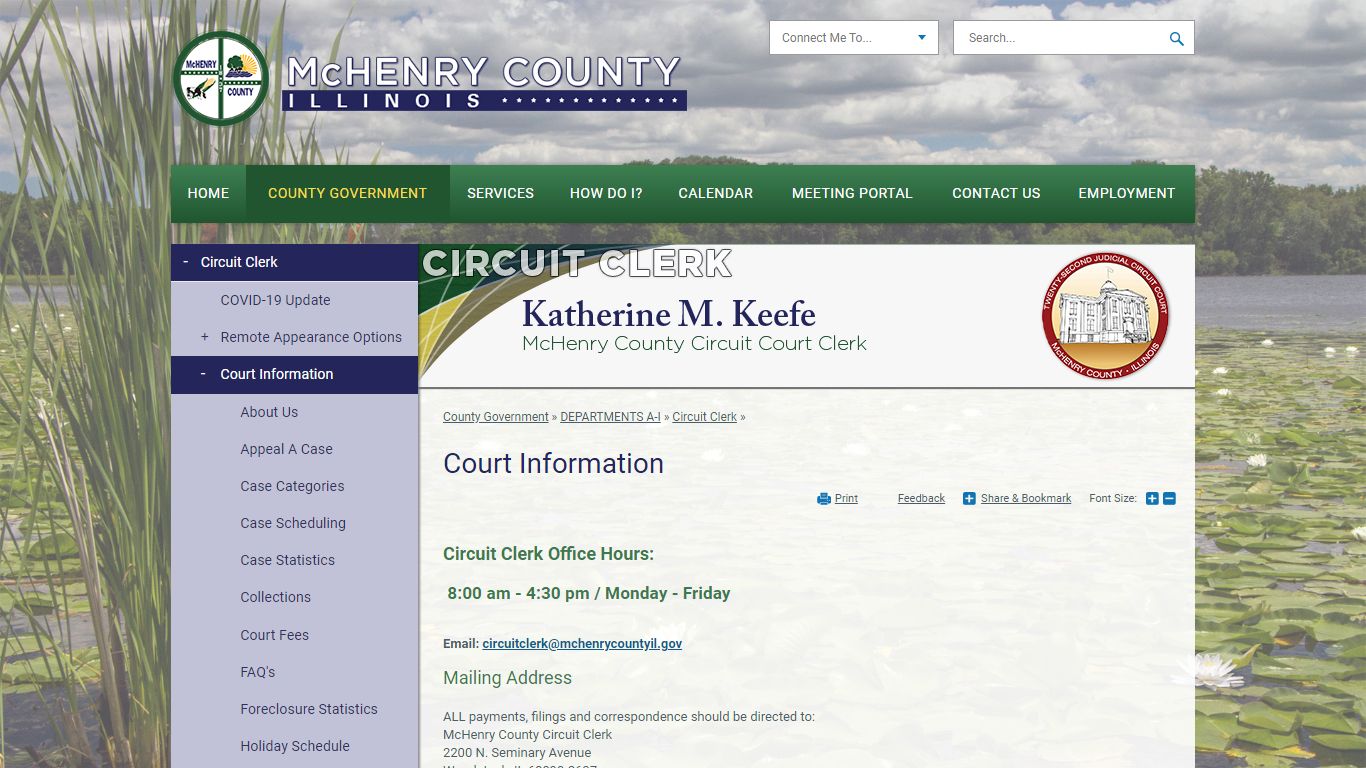Viewport: 1366px width, 768px height.
Task: Click the Share & Bookmark link
Action: coord(1026,499)
